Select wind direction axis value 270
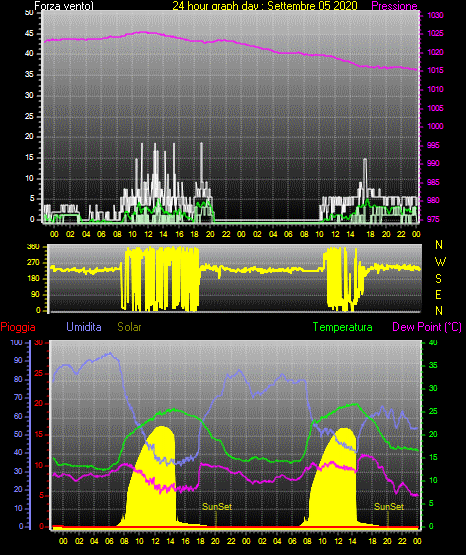This screenshot has width=466, height=555. coord(33,263)
